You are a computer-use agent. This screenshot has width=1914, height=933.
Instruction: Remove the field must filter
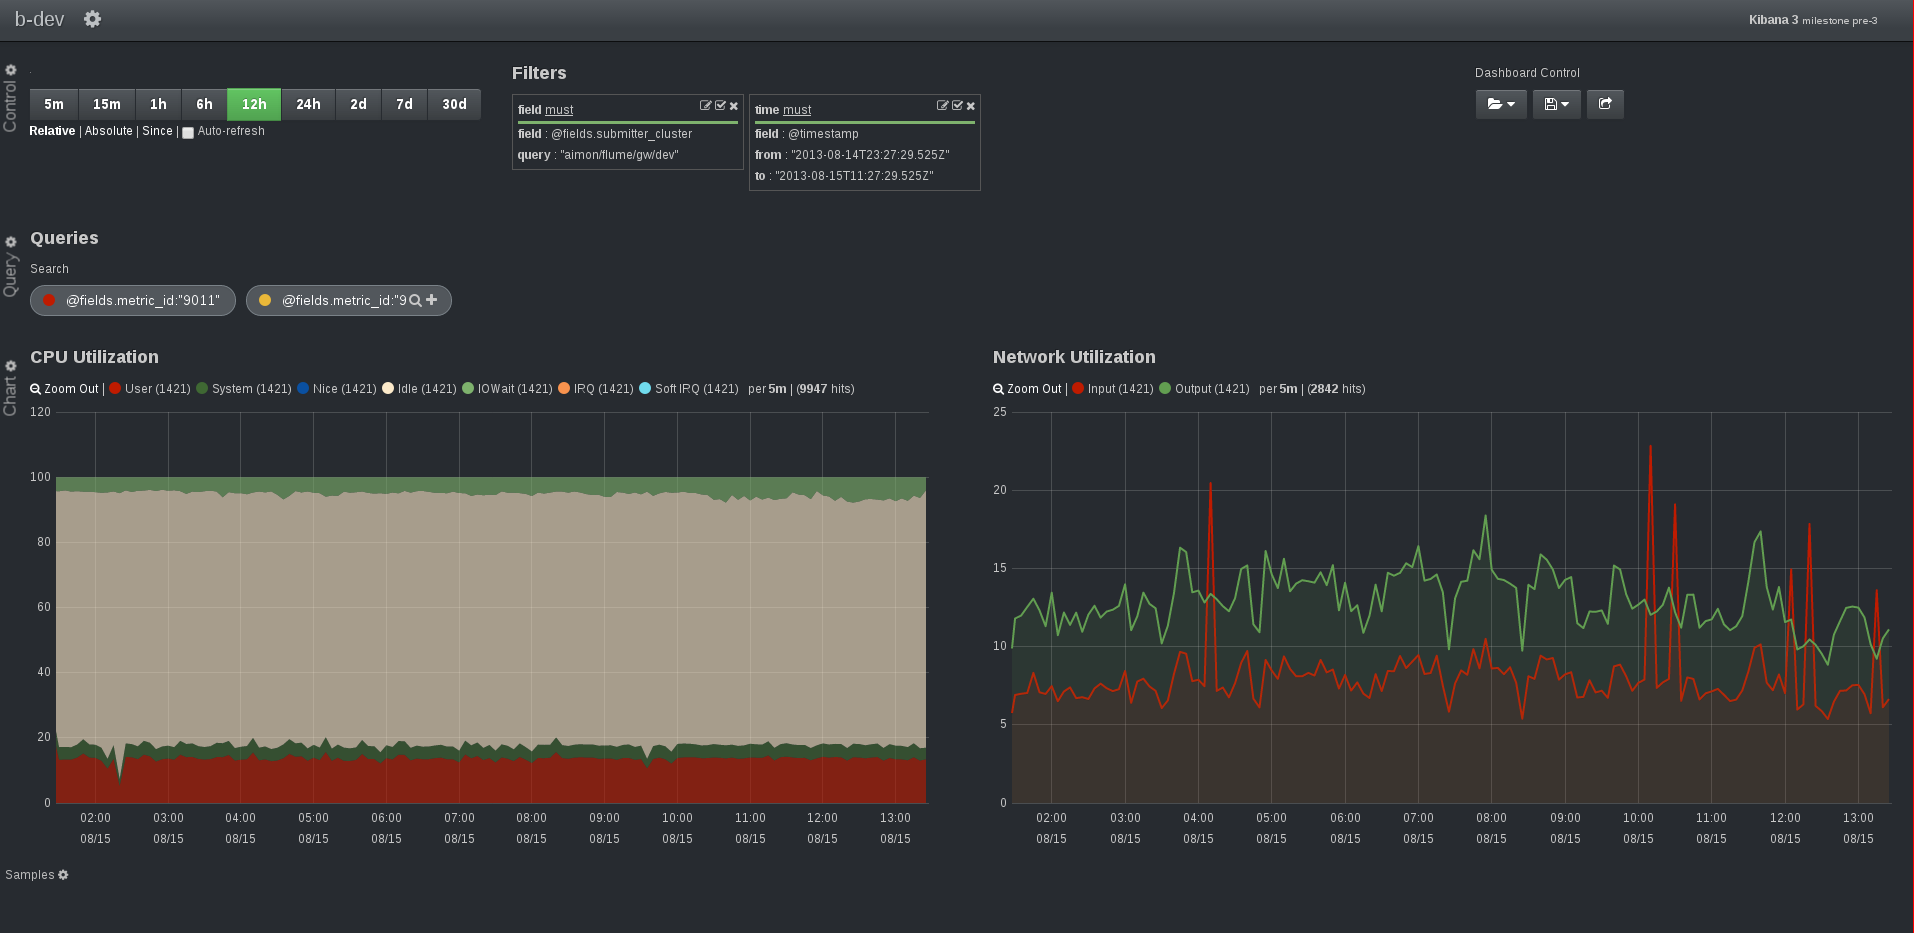734,106
